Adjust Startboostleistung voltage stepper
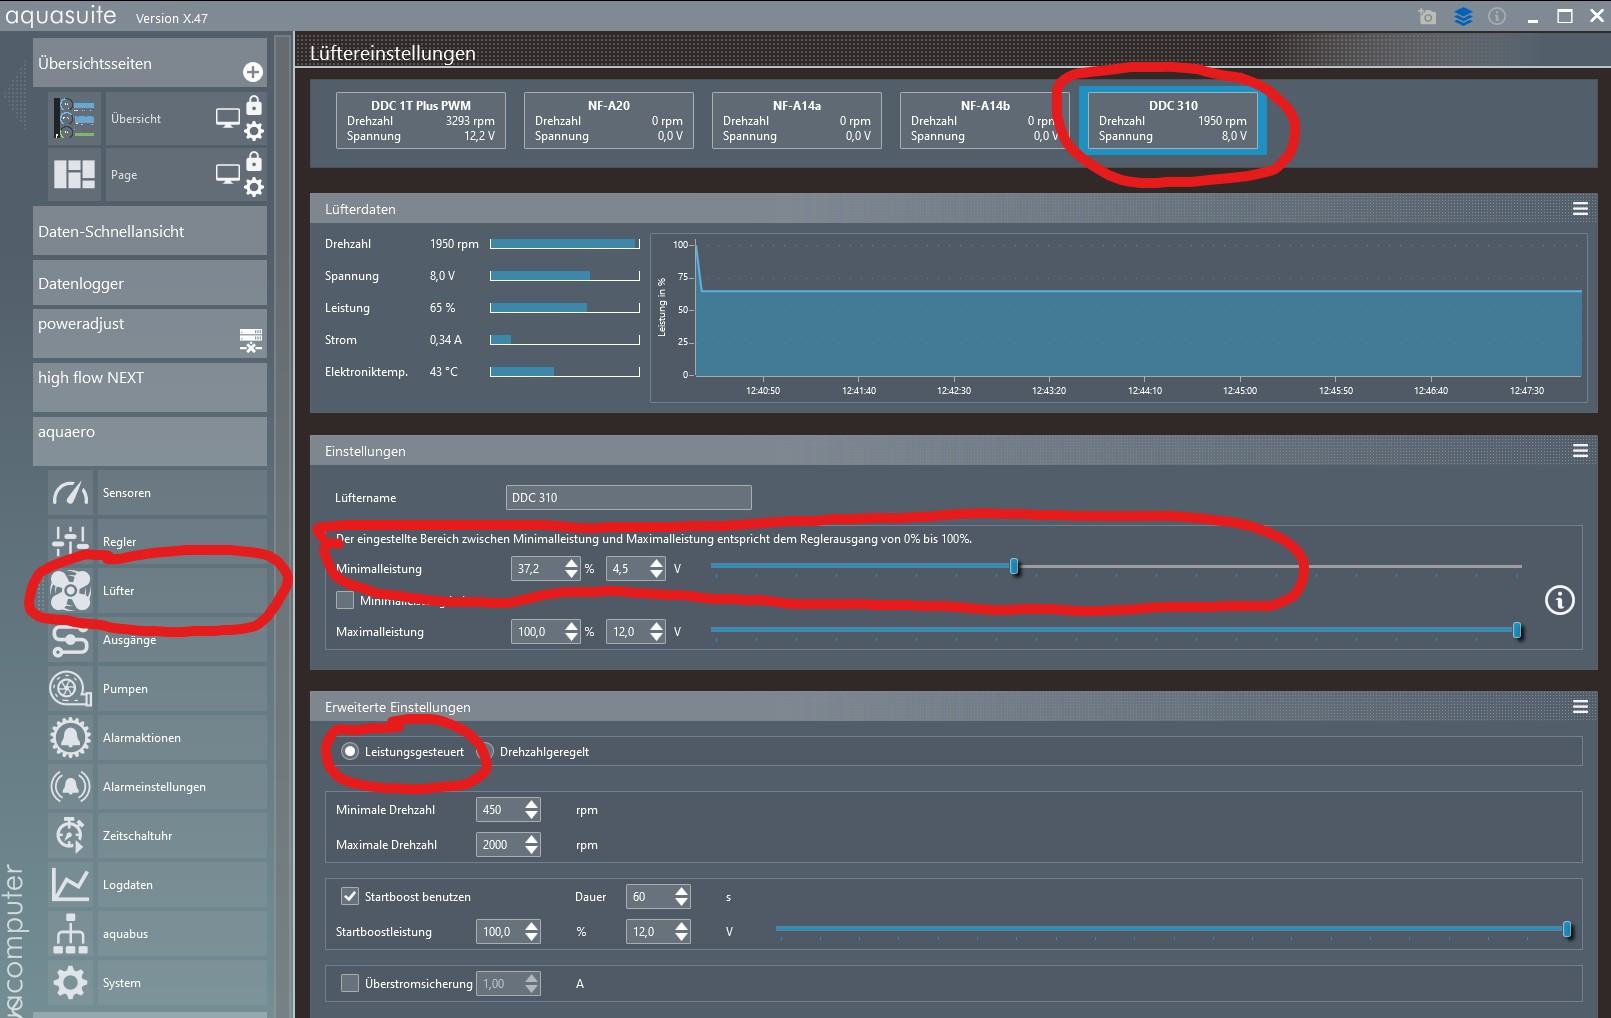1611x1018 pixels. click(681, 932)
